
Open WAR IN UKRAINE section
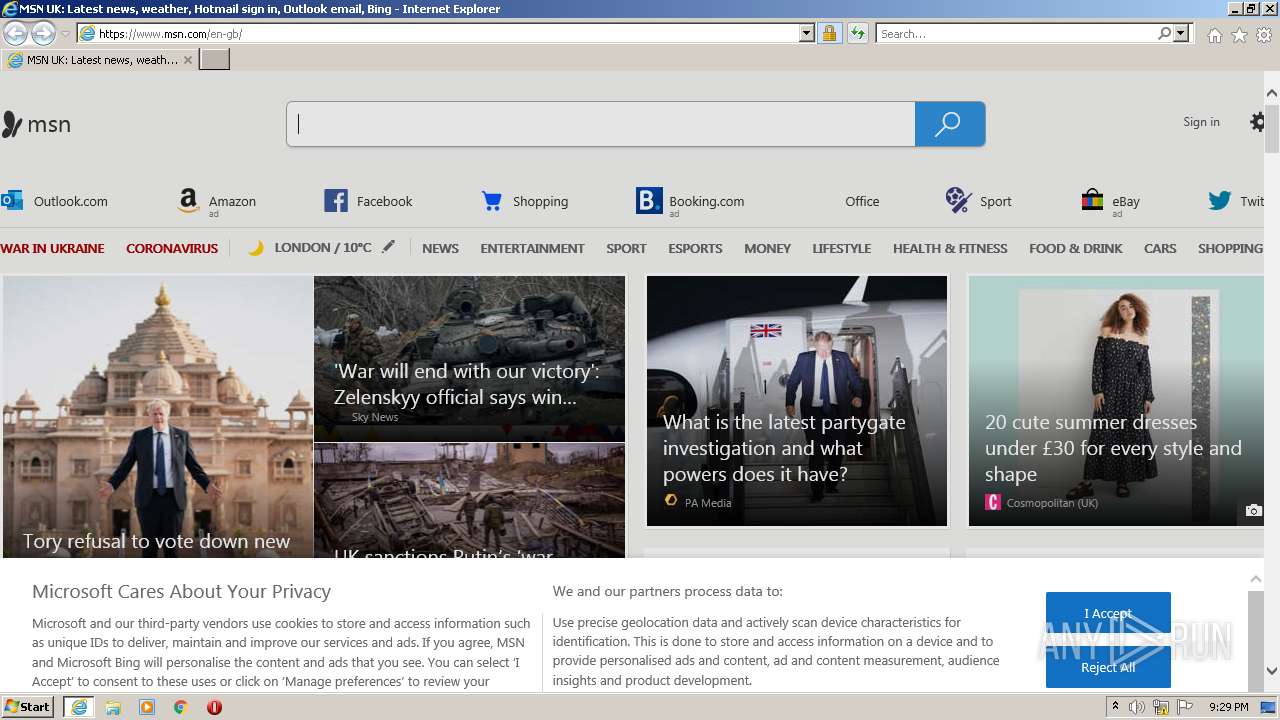pos(52,248)
